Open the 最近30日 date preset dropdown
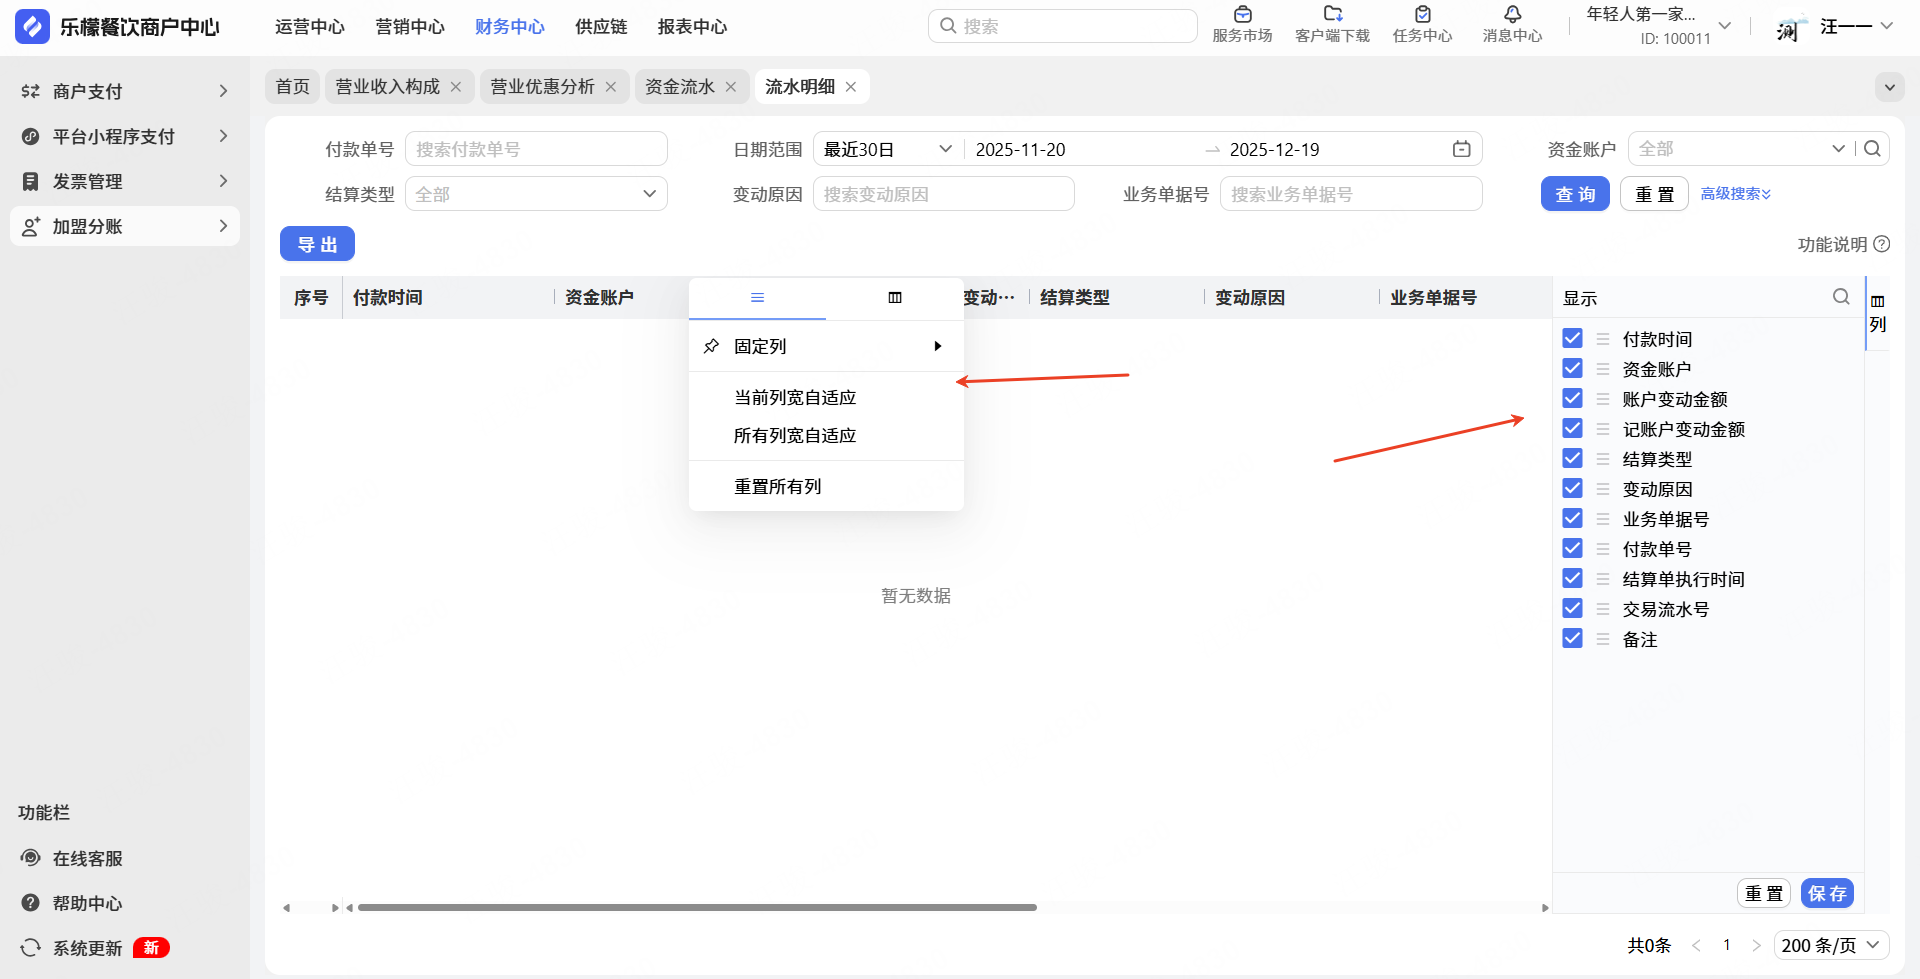 [x=888, y=149]
